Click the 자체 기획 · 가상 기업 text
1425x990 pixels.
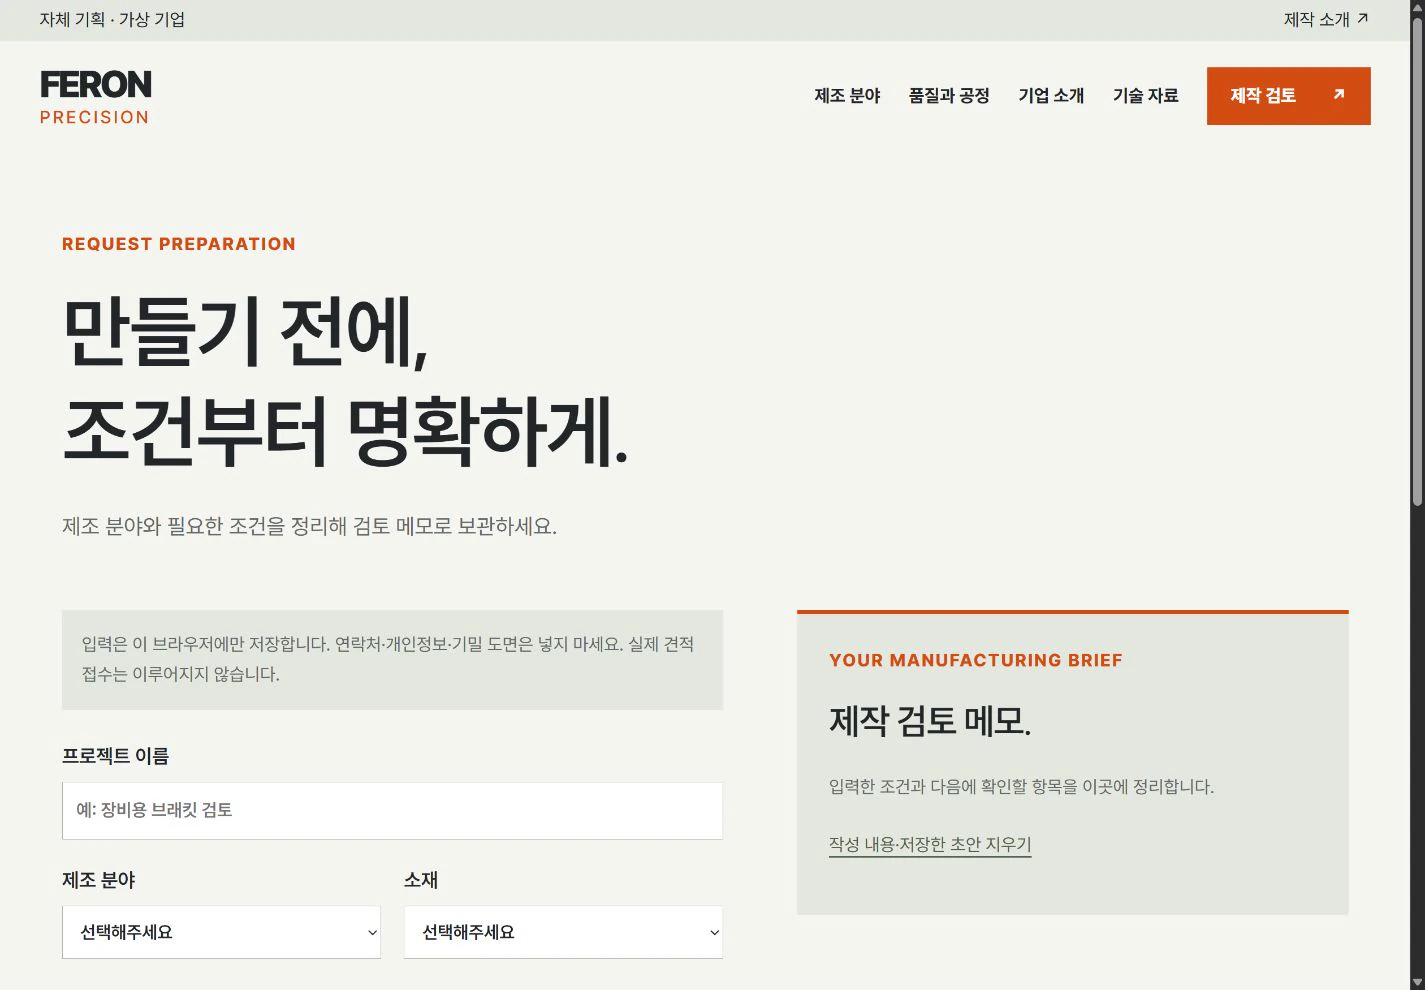(112, 20)
